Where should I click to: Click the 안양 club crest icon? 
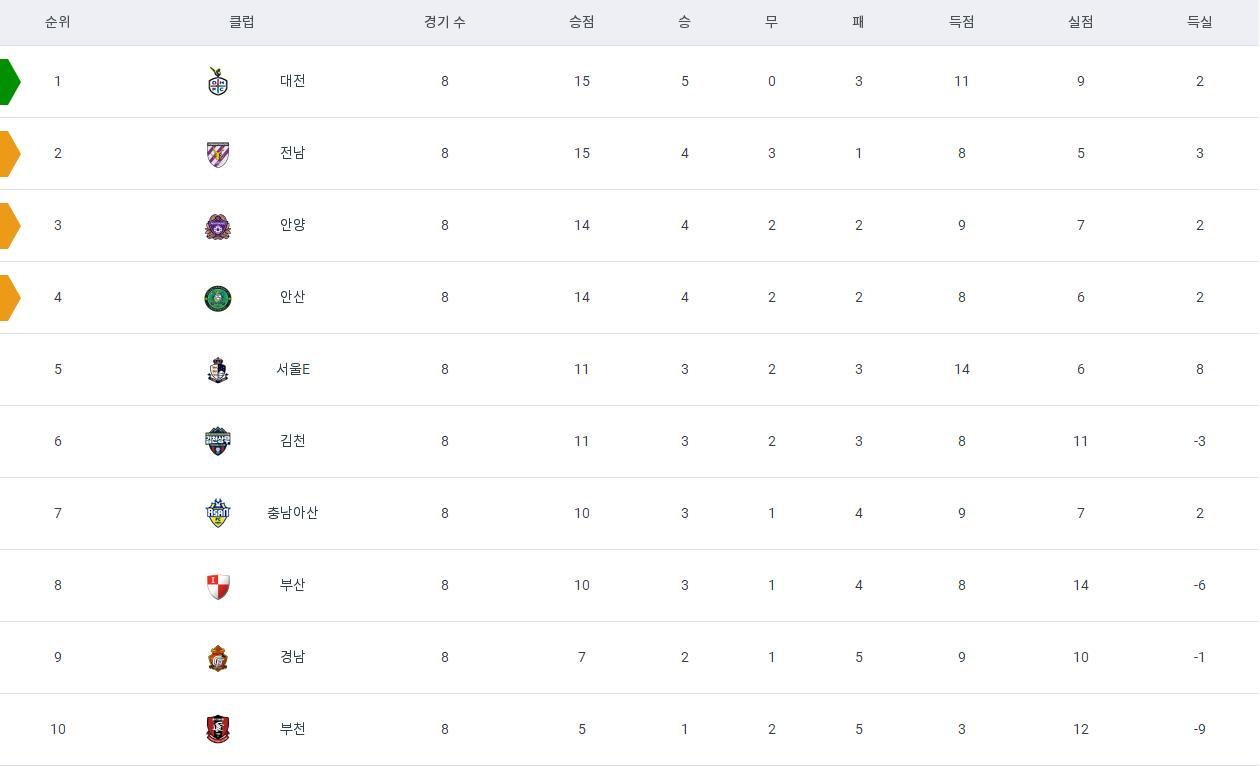click(x=218, y=226)
